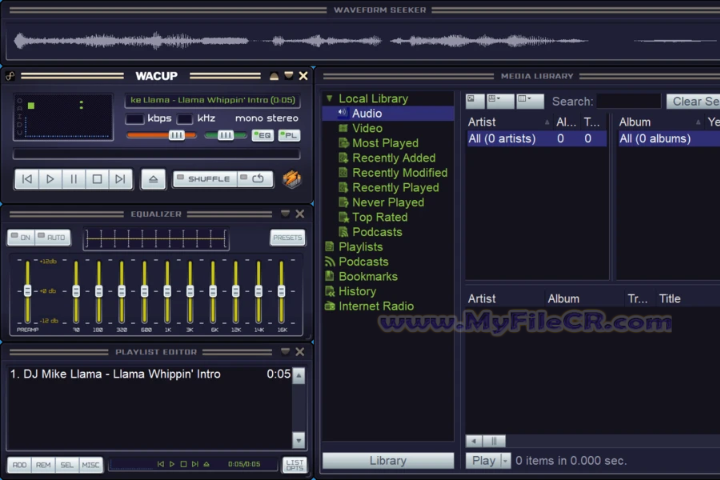This screenshot has width=720, height=480.
Task: Stop playback using main window Stop button
Action: pos(97,179)
